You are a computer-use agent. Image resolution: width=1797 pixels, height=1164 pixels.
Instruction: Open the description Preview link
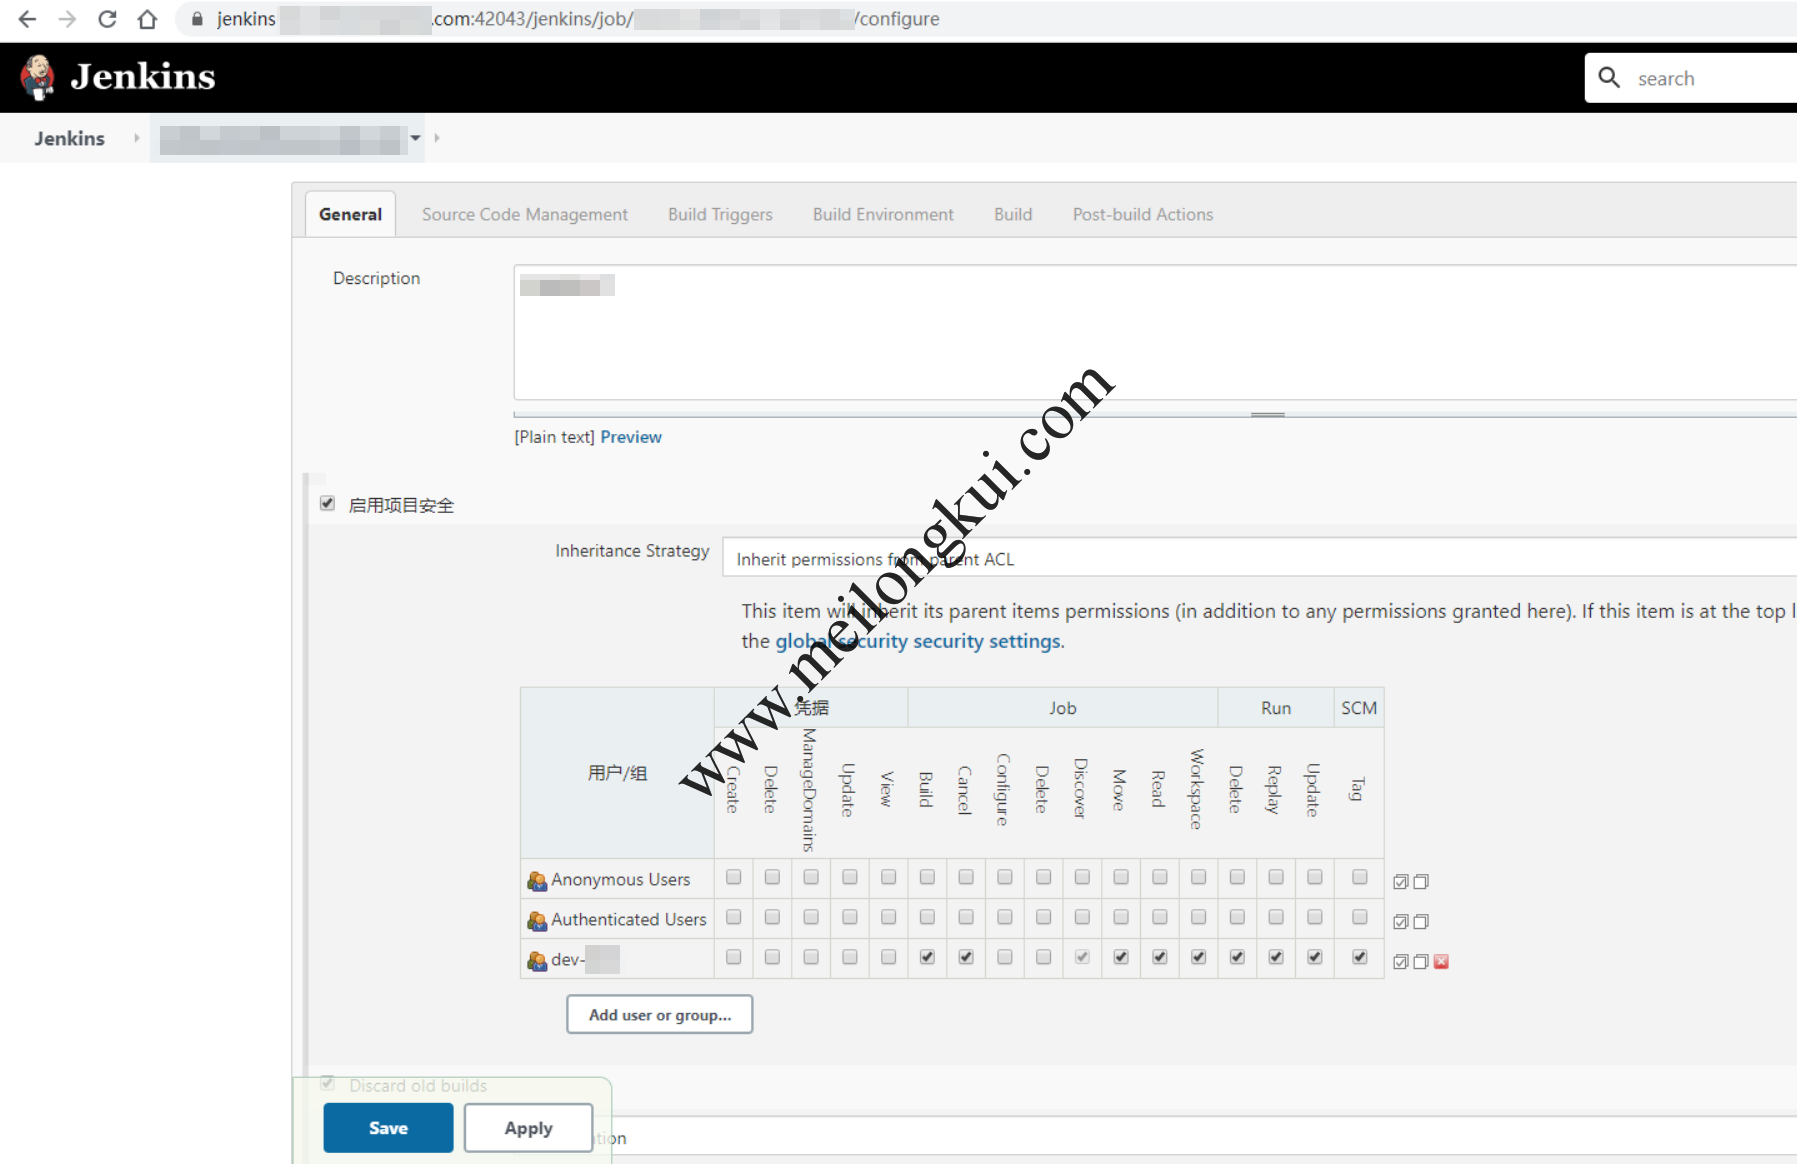pyautogui.click(x=631, y=437)
